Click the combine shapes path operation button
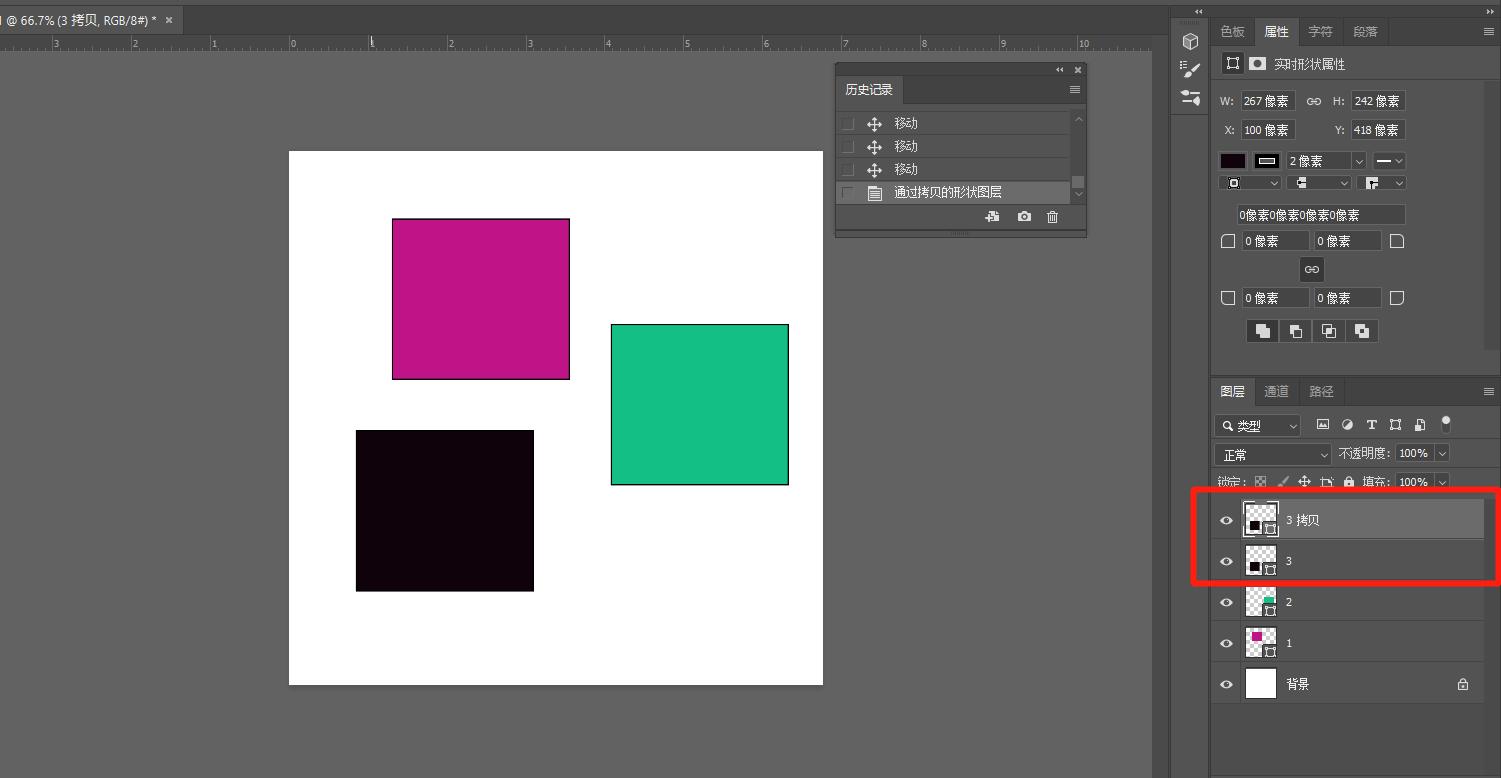Image resolution: width=1501 pixels, height=778 pixels. (1263, 331)
